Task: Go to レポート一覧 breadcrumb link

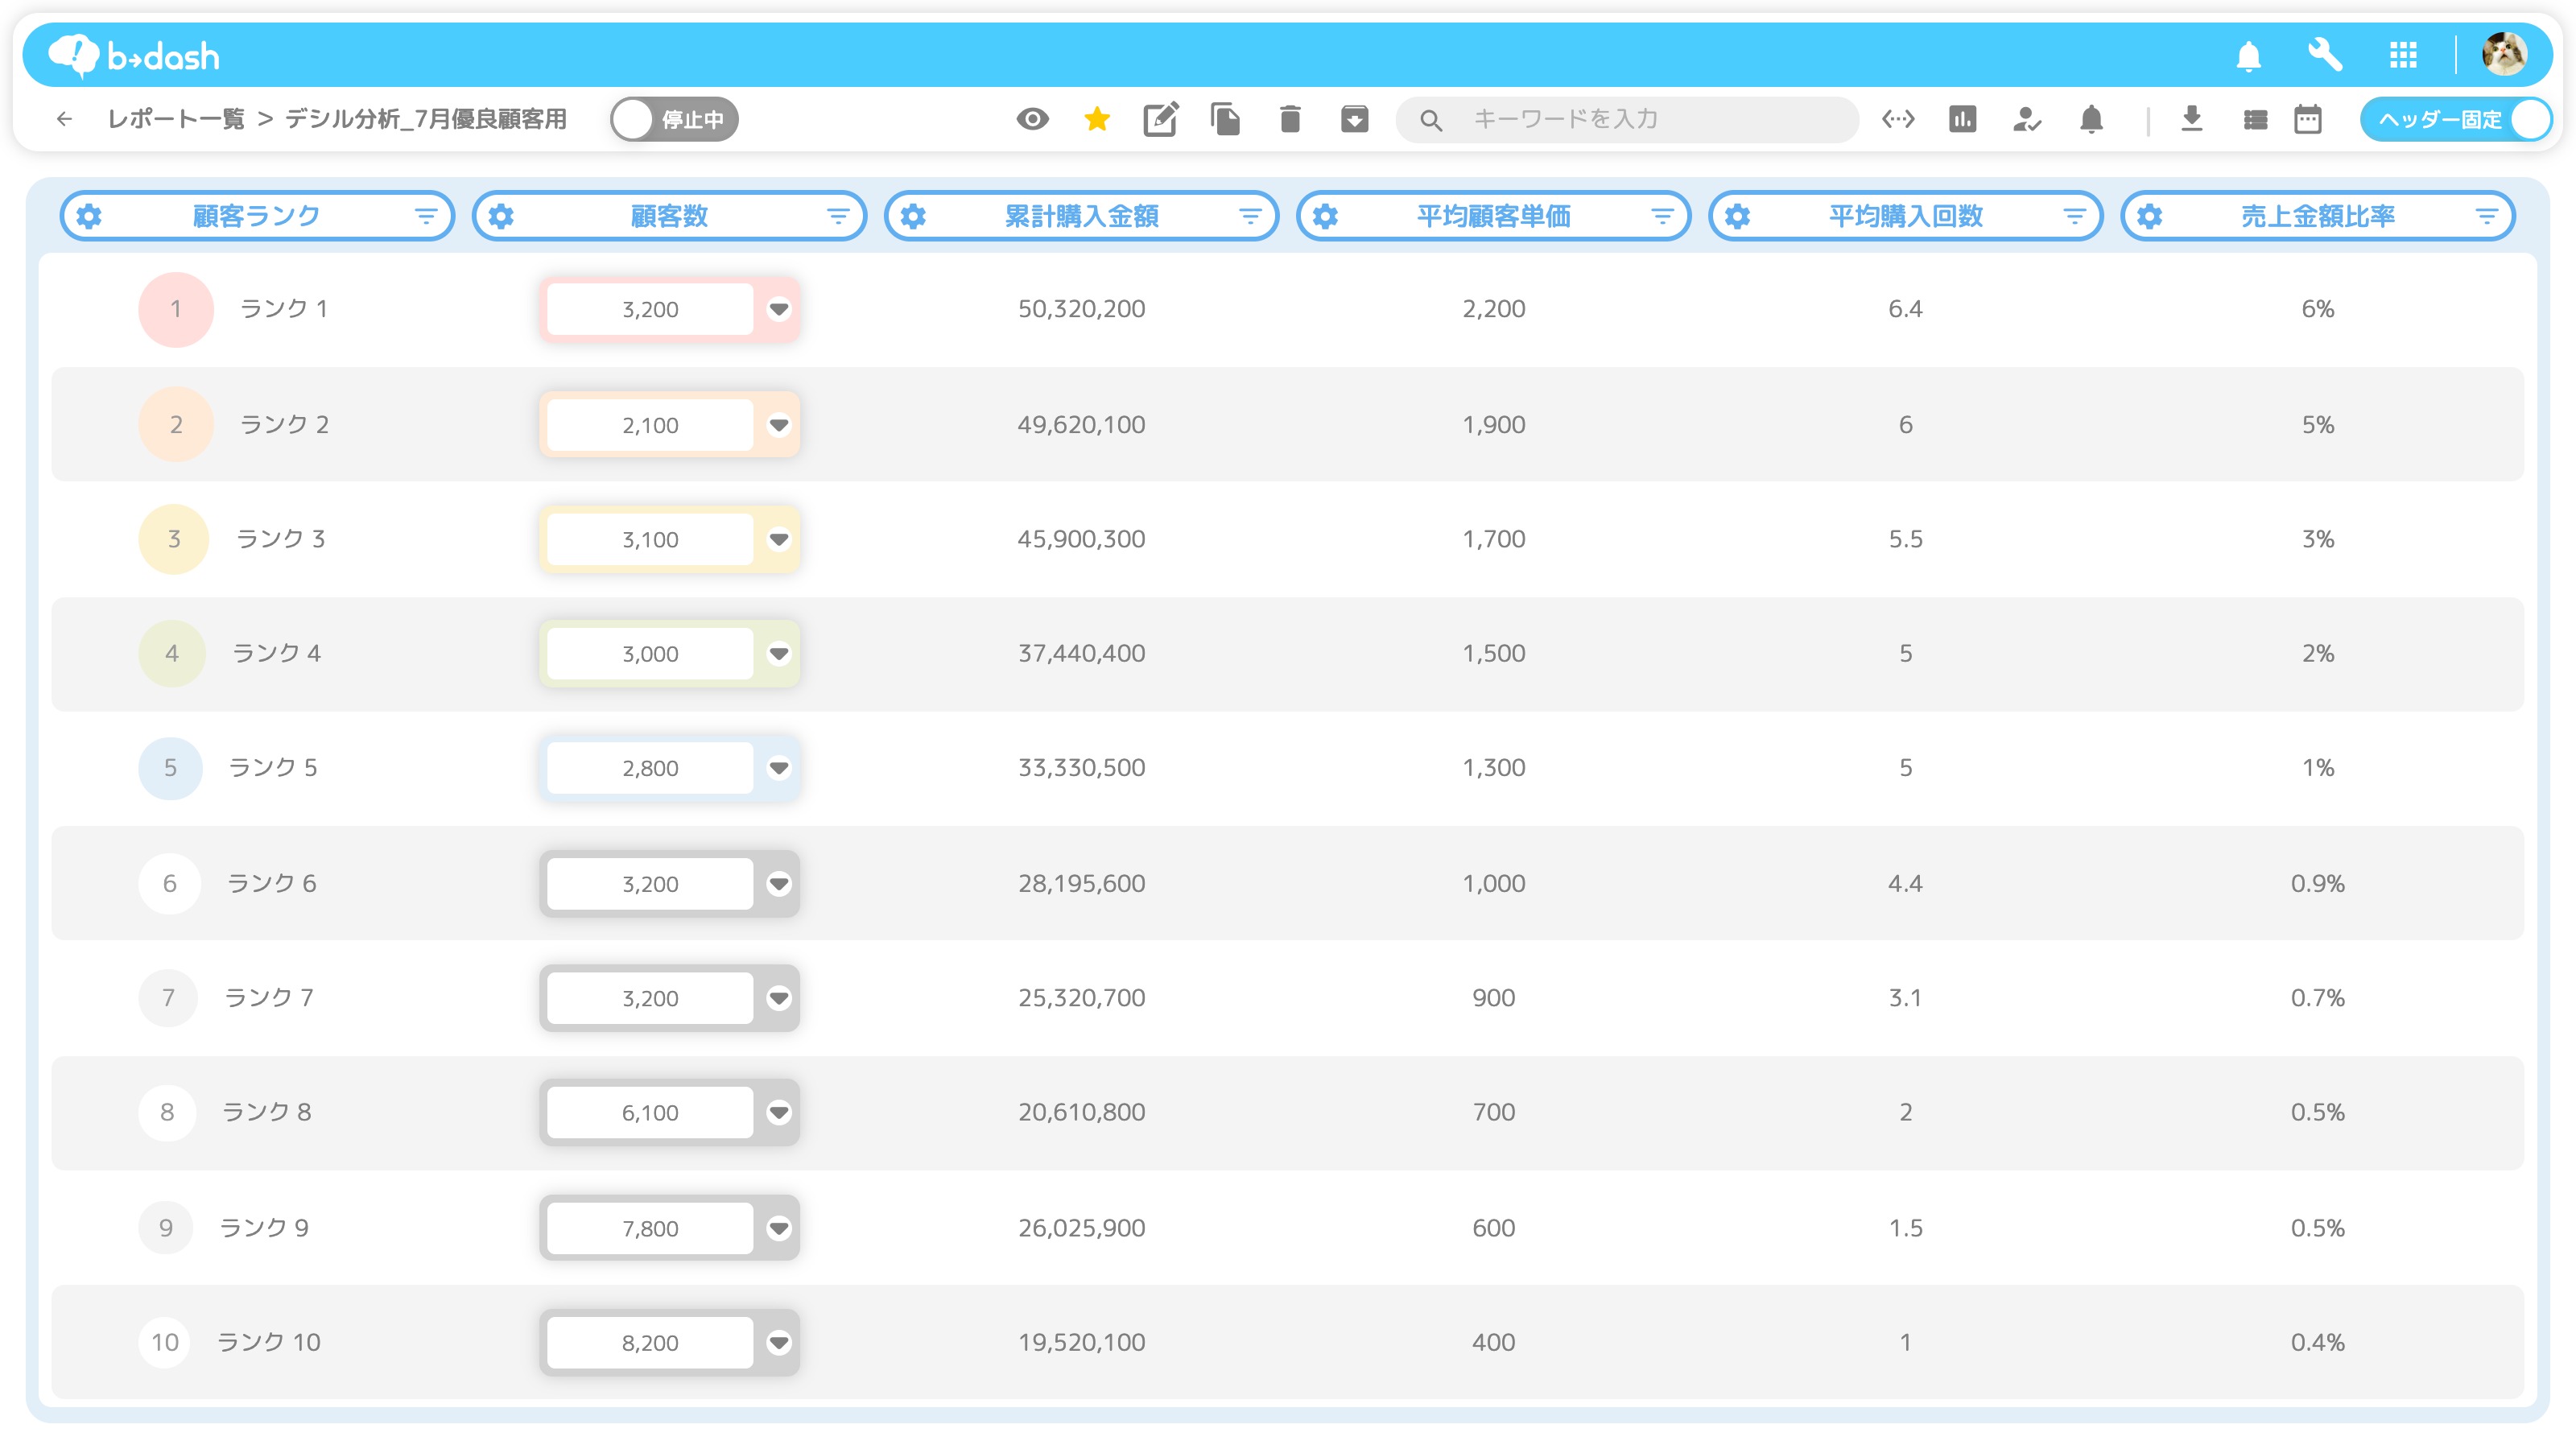Action: (x=176, y=119)
